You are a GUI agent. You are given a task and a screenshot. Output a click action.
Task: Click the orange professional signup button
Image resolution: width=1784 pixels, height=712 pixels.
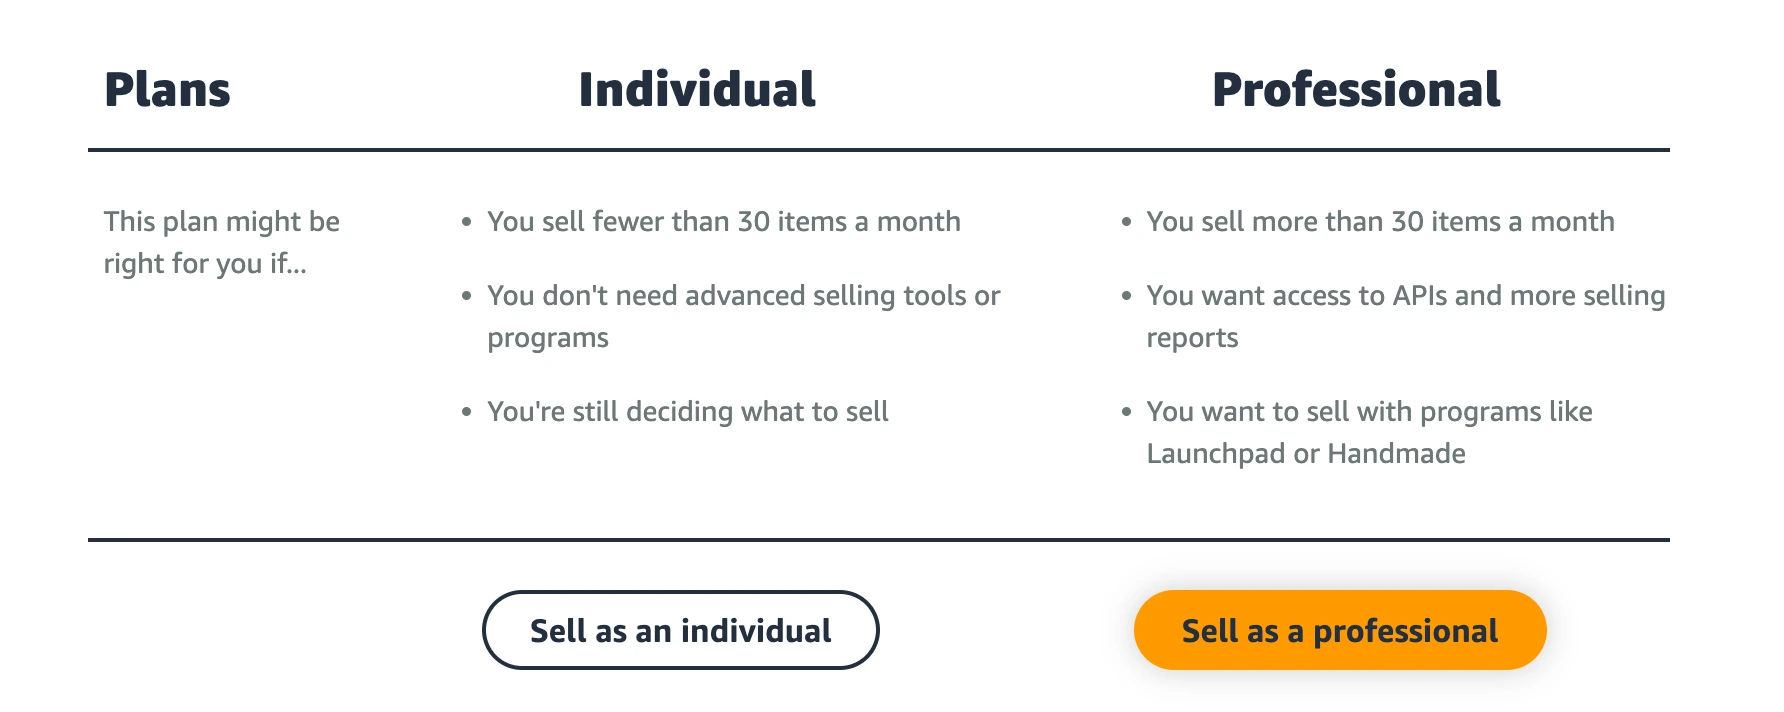tap(1340, 630)
